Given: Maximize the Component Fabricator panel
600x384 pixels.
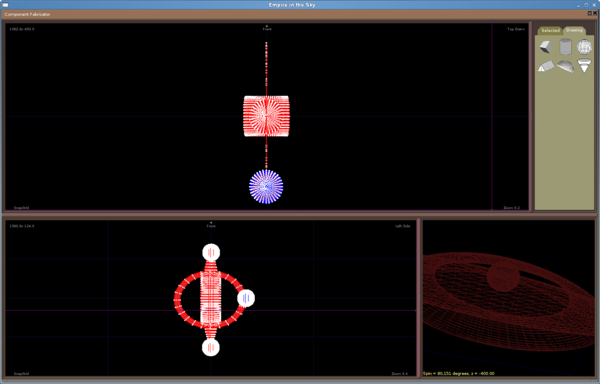Looking at the screenshot, I should click(x=590, y=13).
